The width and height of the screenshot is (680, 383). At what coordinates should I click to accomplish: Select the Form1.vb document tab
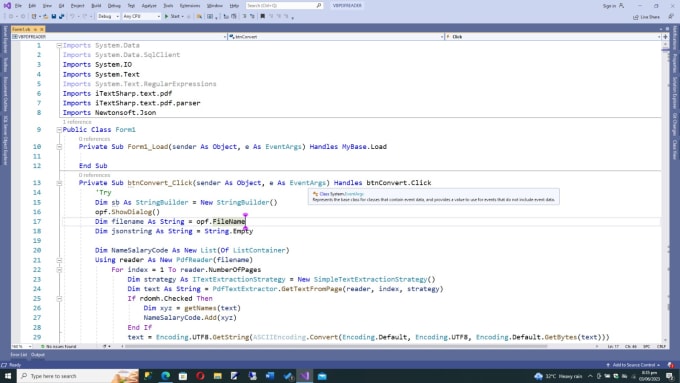(x=21, y=29)
